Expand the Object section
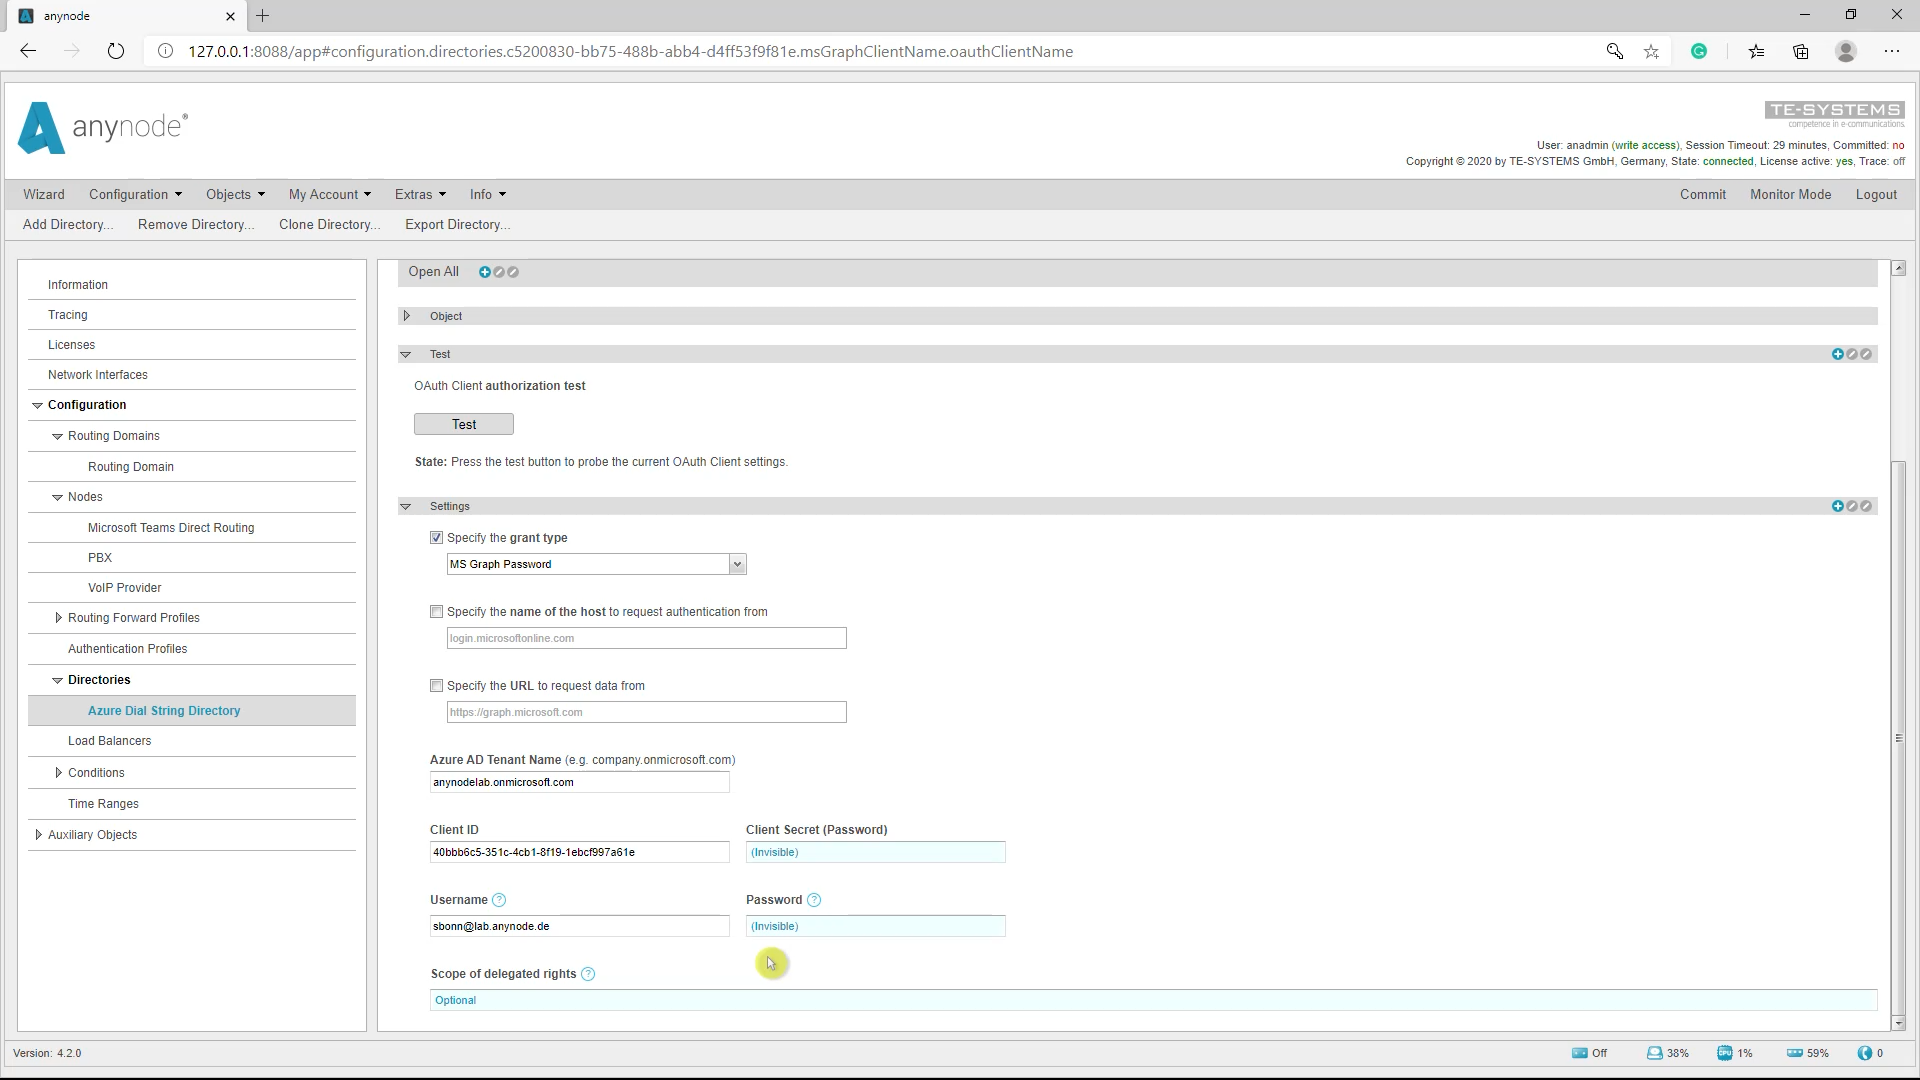Screen dimensions: 1920x1080 (407, 316)
